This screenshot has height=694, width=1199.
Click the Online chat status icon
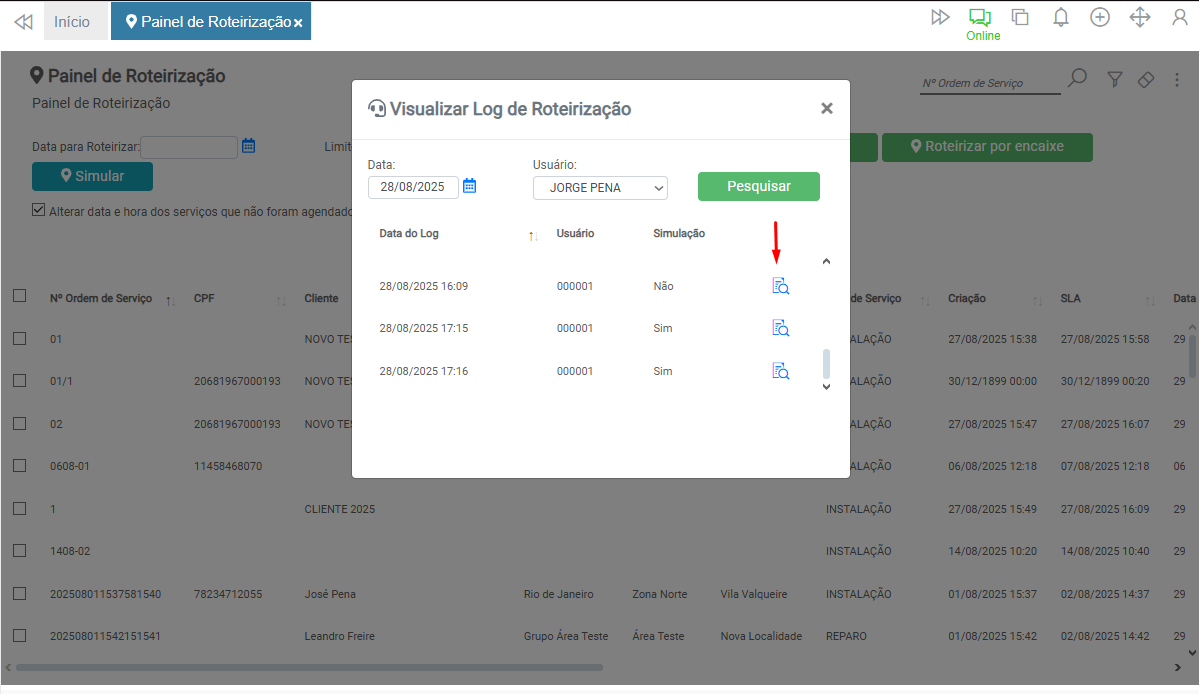pyautogui.click(x=979, y=18)
